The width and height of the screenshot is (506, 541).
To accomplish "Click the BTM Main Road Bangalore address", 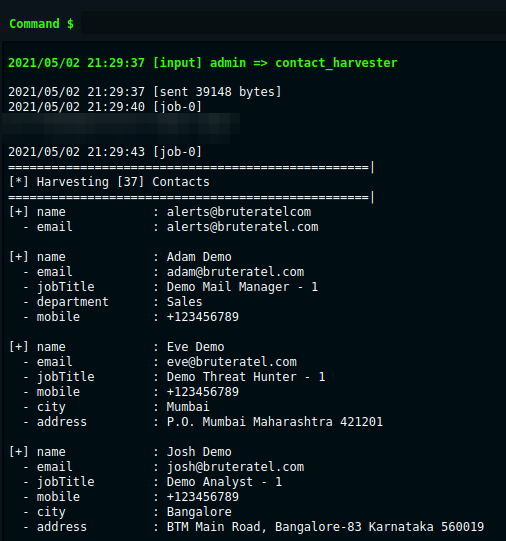I will [325, 527].
